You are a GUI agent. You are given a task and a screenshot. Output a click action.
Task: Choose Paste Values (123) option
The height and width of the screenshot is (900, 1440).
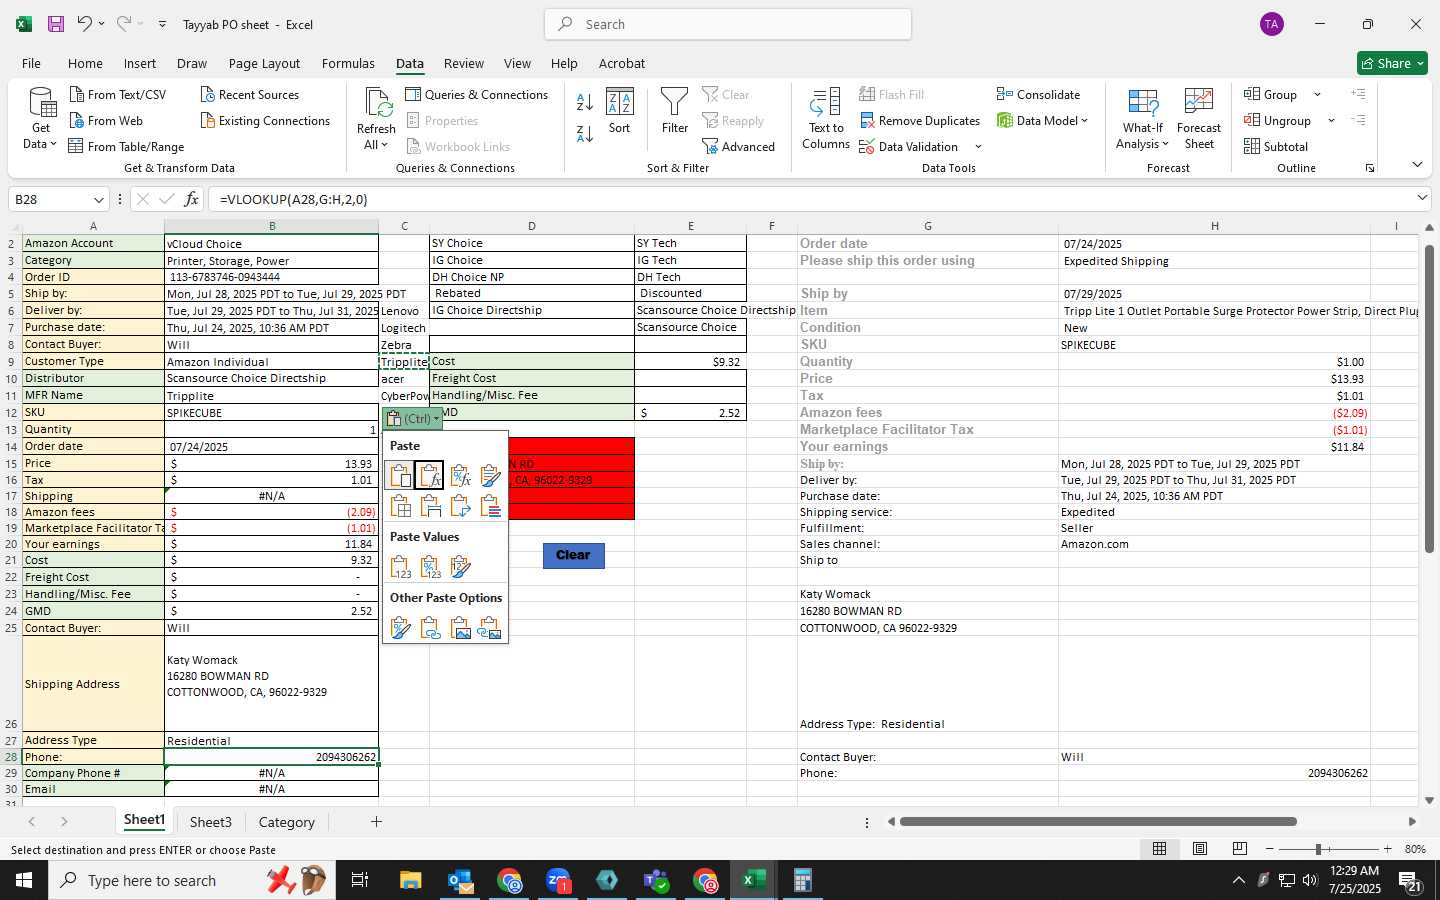(400, 567)
